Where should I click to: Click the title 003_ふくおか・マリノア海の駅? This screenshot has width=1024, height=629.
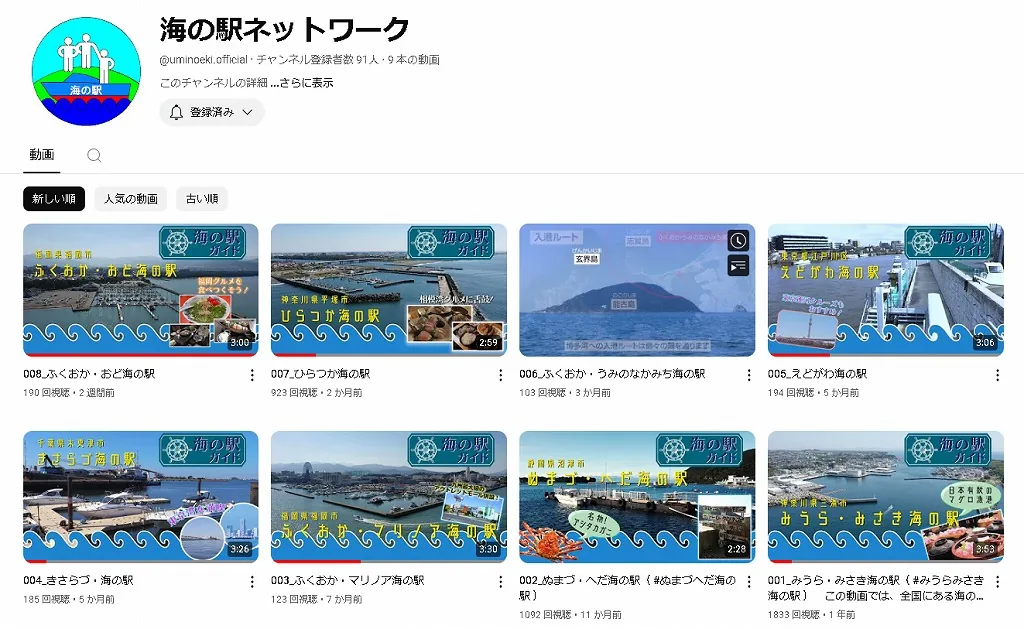[348, 581]
